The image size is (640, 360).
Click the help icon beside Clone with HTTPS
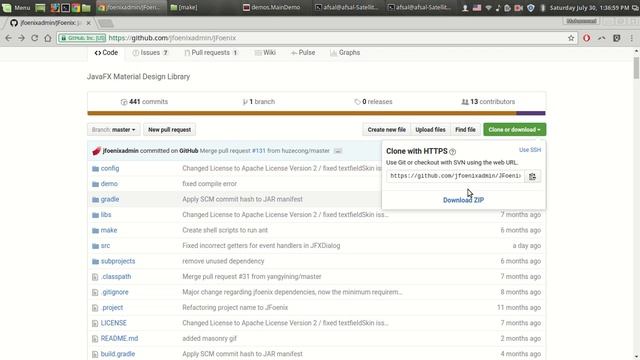click(453, 151)
